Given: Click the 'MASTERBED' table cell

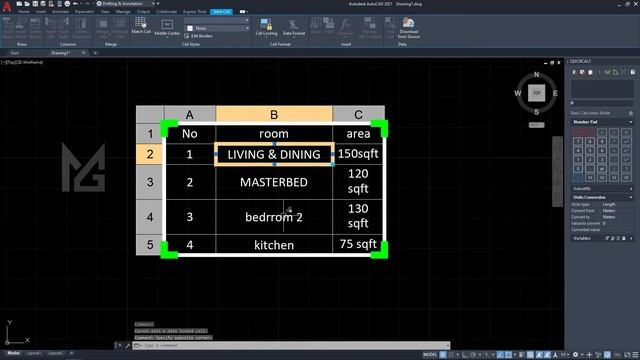Looking at the screenshot, I should coord(274,182).
